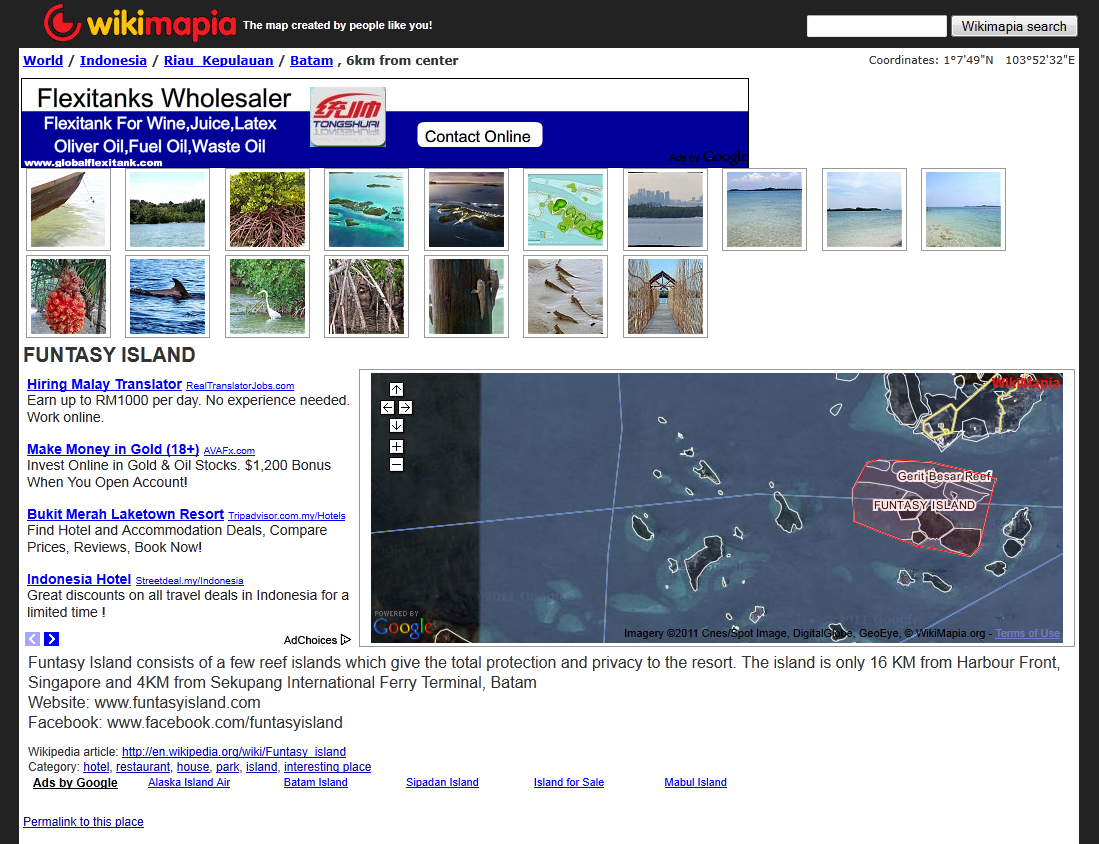The image size is (1099, 844).
Task: Pan the map up with the arrow
Action: pos(396,389)
